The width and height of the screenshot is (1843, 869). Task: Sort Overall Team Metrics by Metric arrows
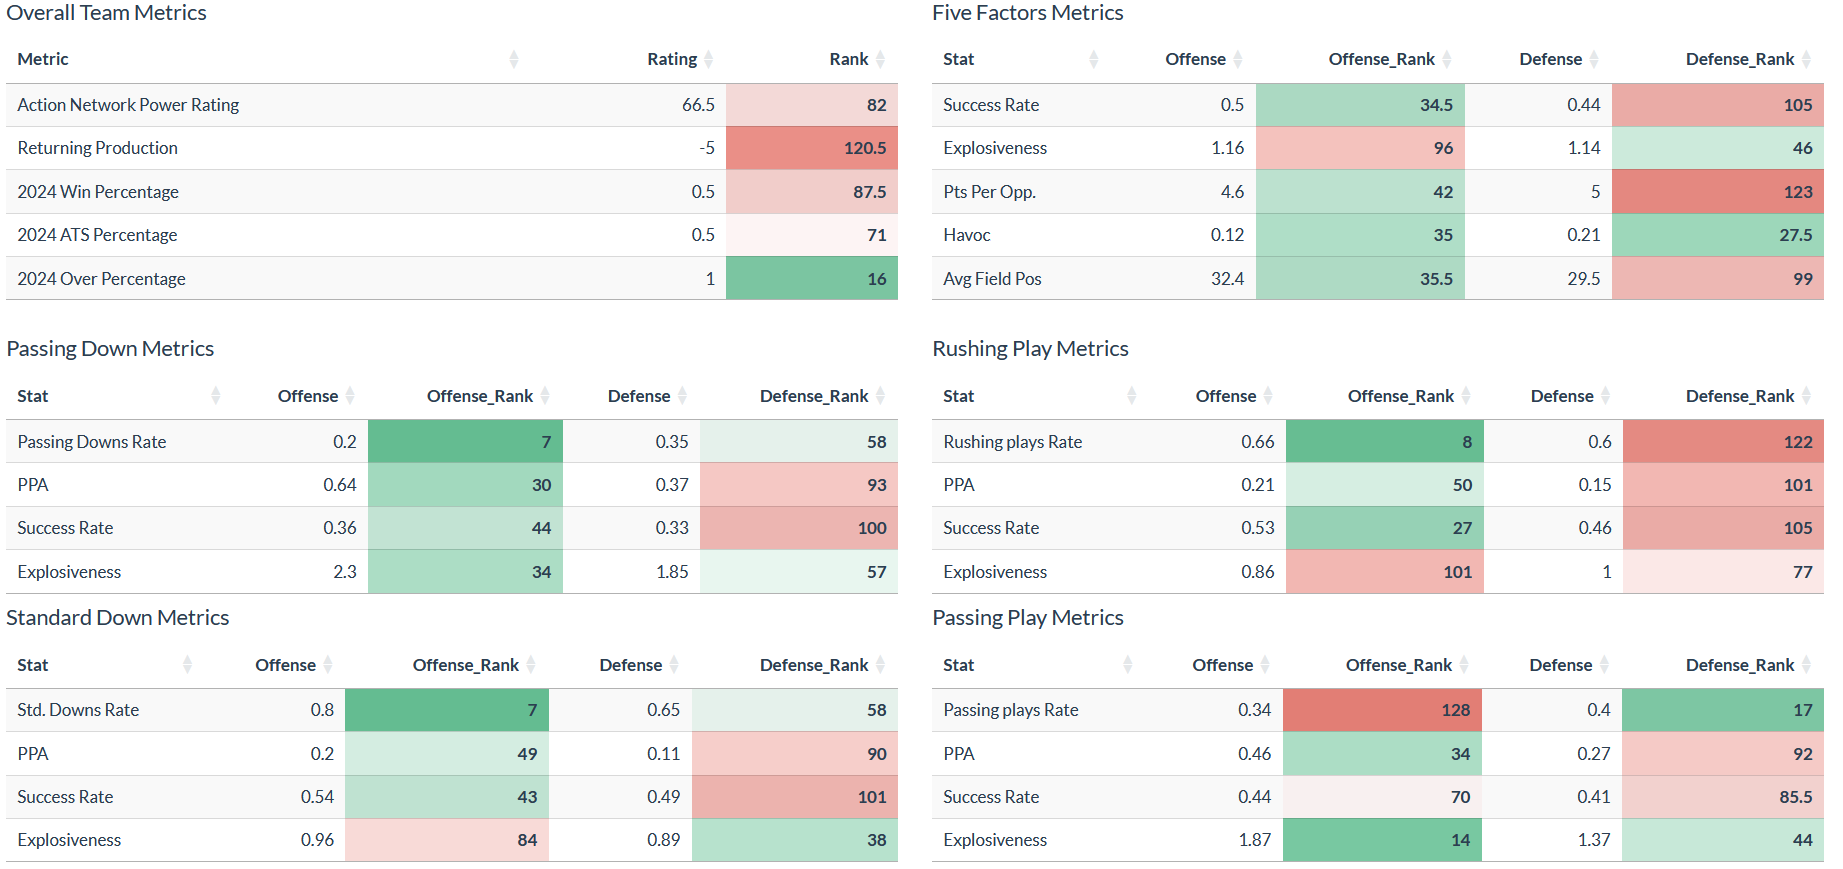(x=513, y=60)
